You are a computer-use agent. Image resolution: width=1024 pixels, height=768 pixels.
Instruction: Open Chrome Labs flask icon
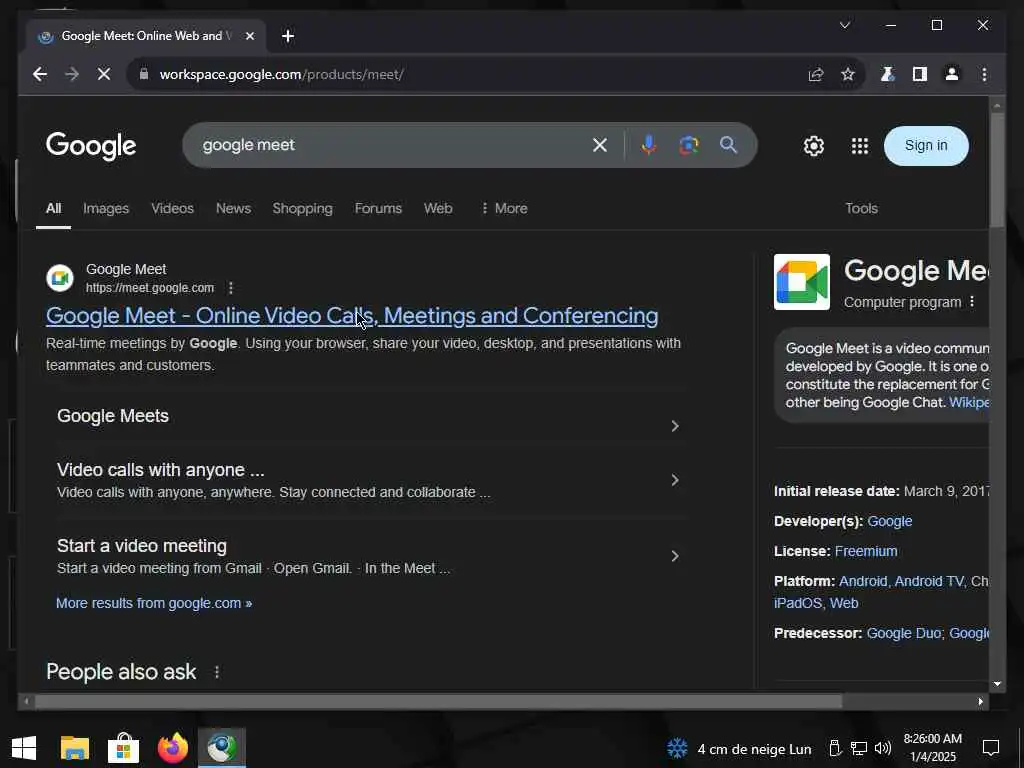tap(888, 74)
